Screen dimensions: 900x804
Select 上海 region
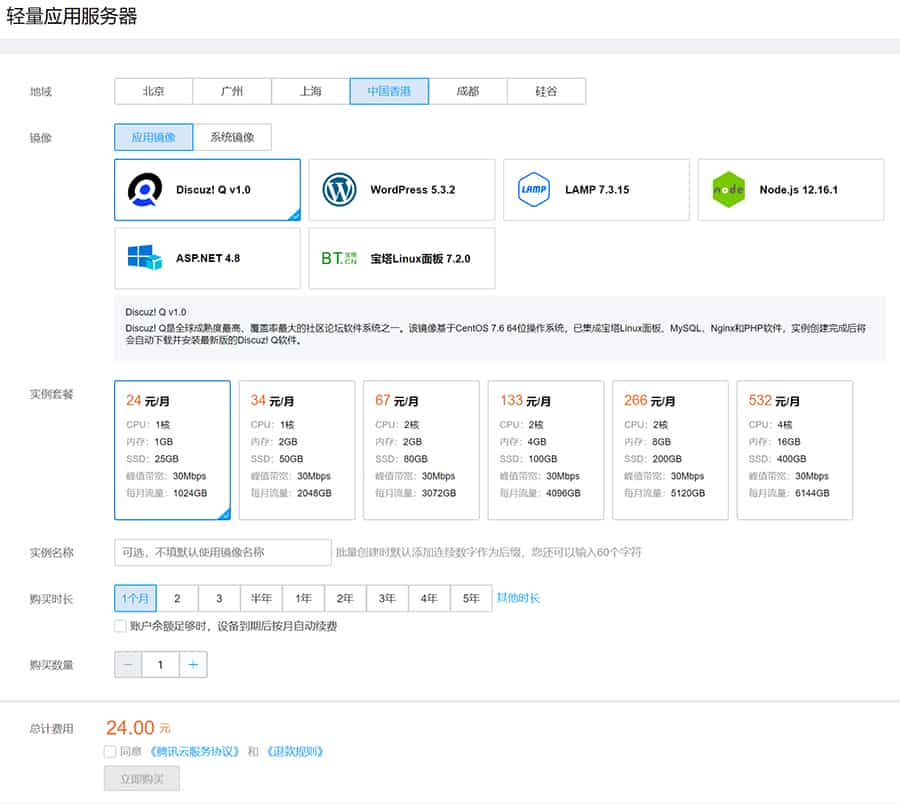click(x=311, y=91)
